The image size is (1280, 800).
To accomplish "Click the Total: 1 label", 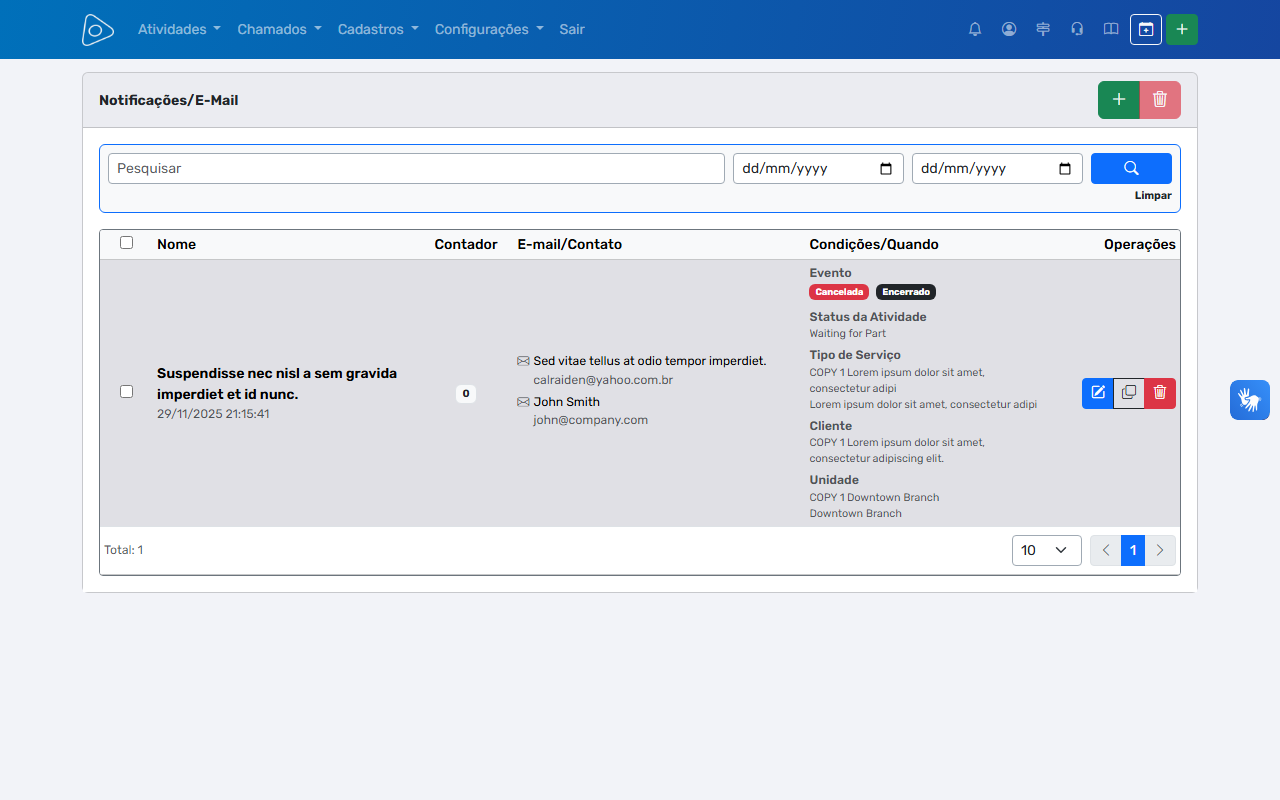I will (124, 550).
